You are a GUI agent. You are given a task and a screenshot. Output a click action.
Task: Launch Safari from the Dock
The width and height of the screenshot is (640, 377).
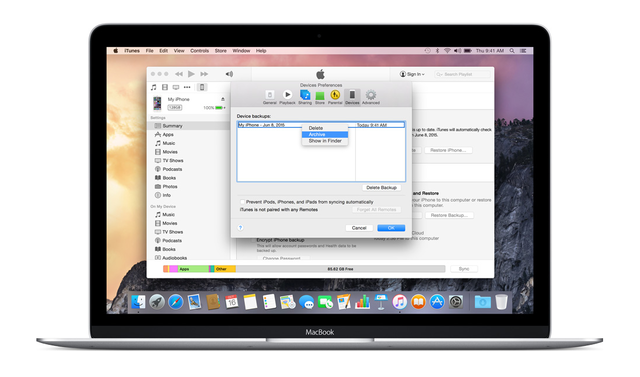point(176,302)
